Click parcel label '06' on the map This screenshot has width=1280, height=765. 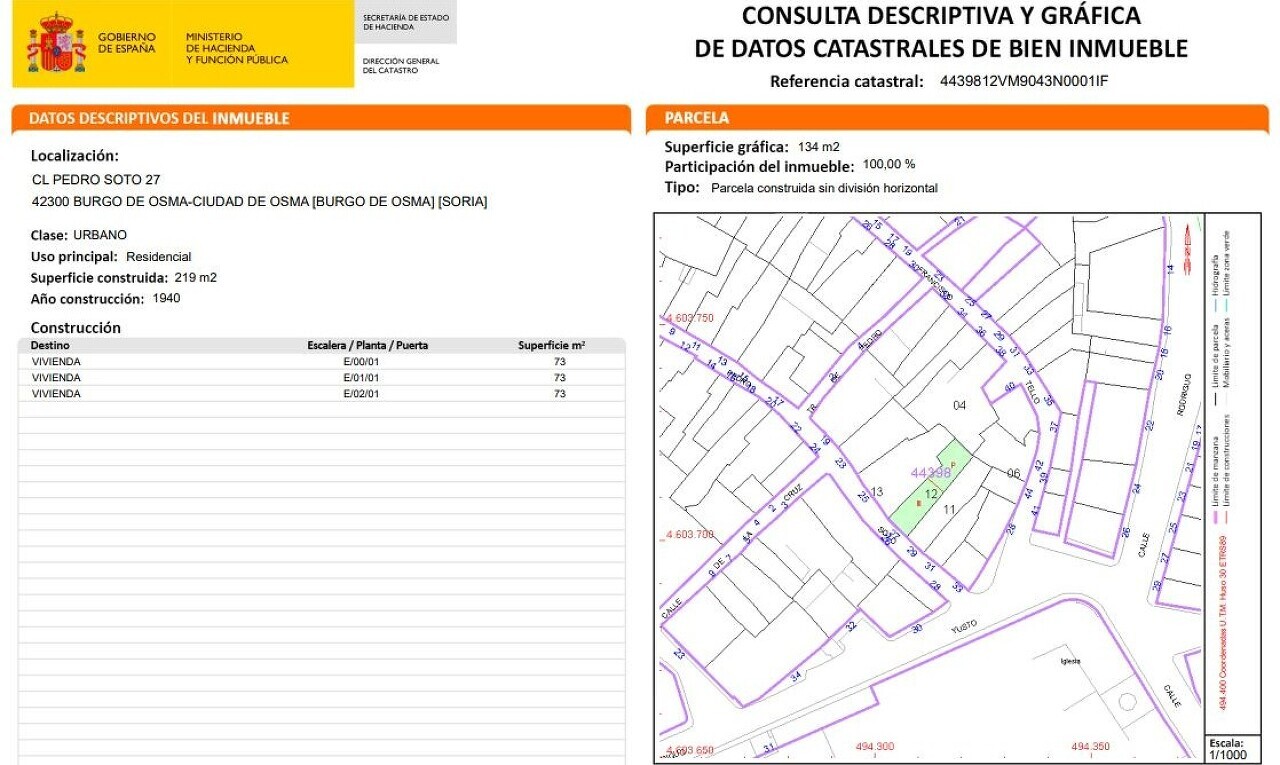coord(1013,473)
